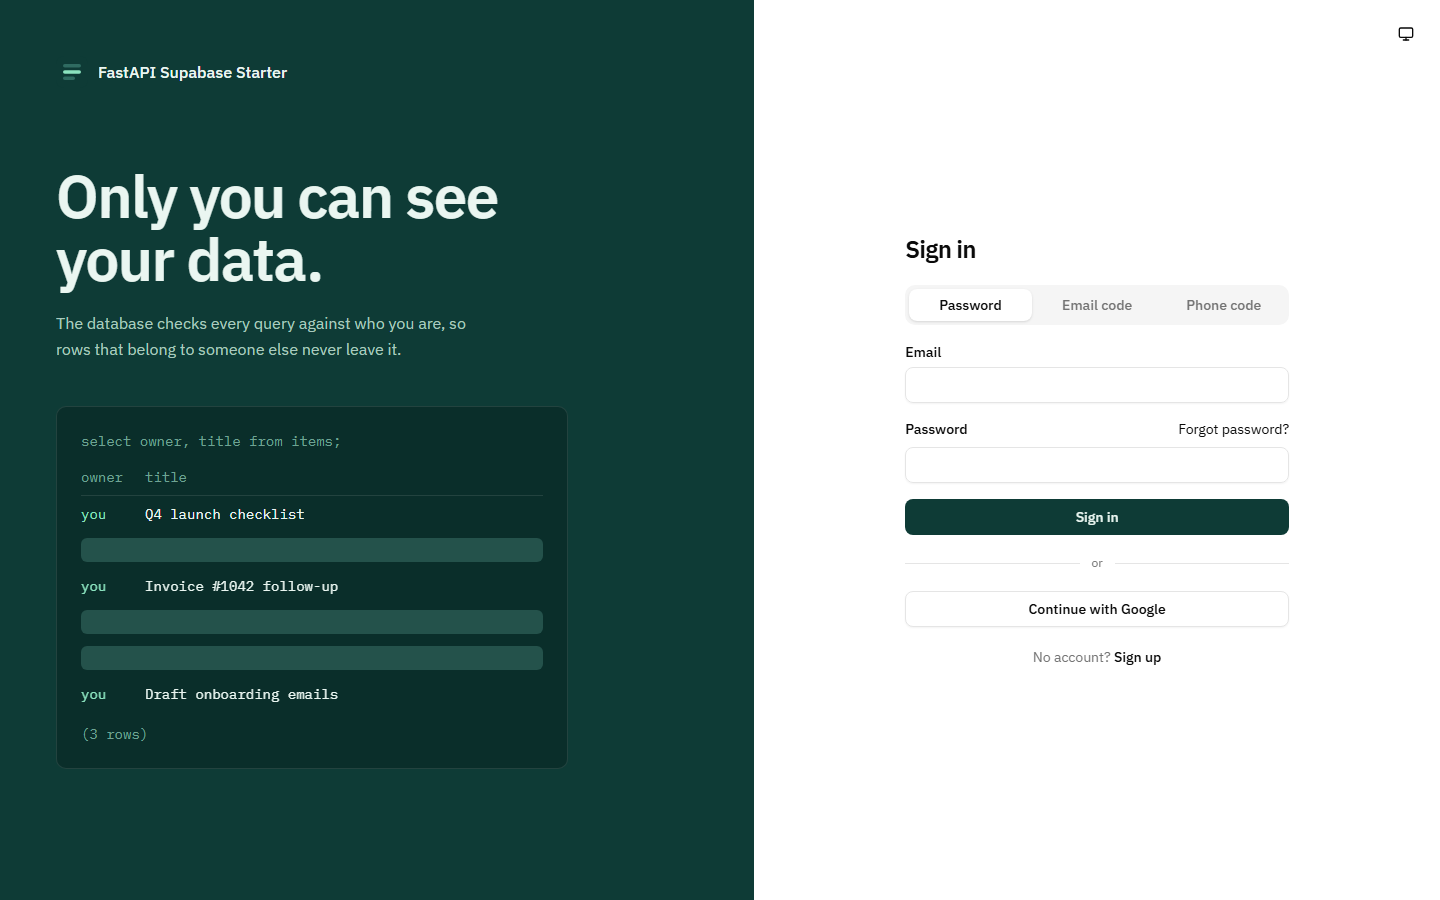The image size is (1440, 900).
Task: Click the '(3 rows)' result count
Action: [114, 734]
